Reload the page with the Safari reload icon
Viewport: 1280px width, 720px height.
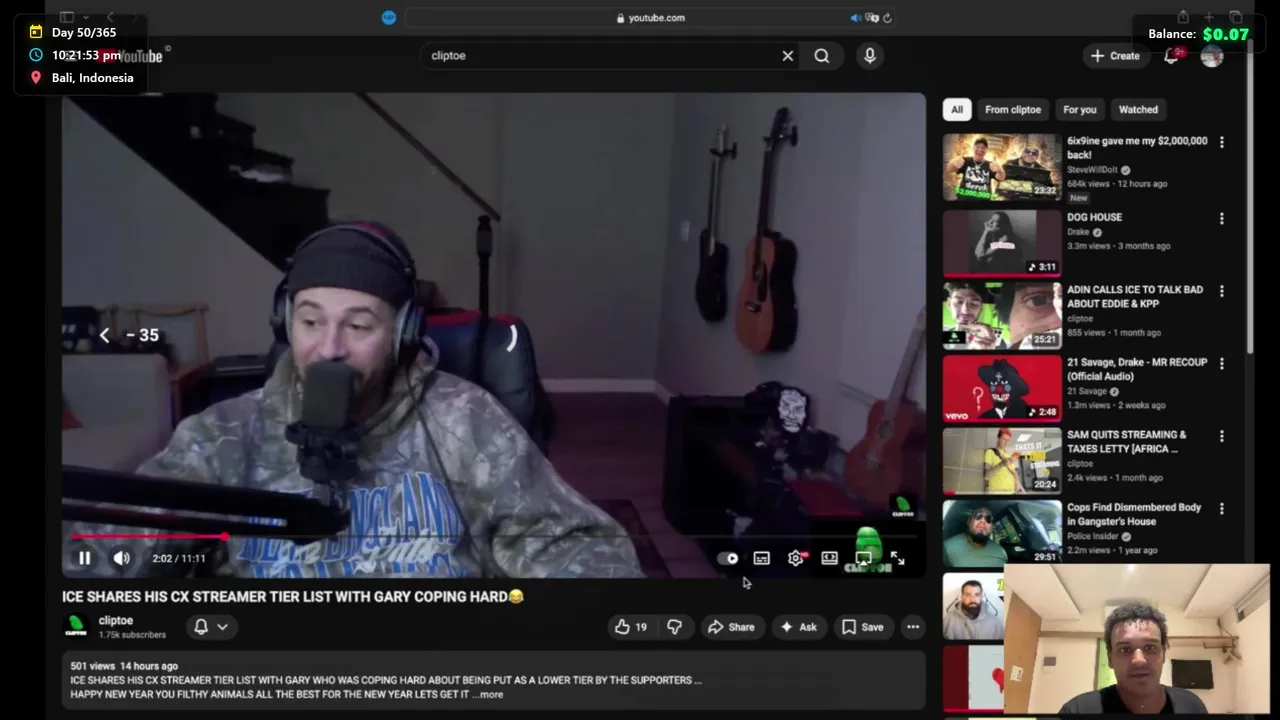pyautogui.click(x=887, y=18)
